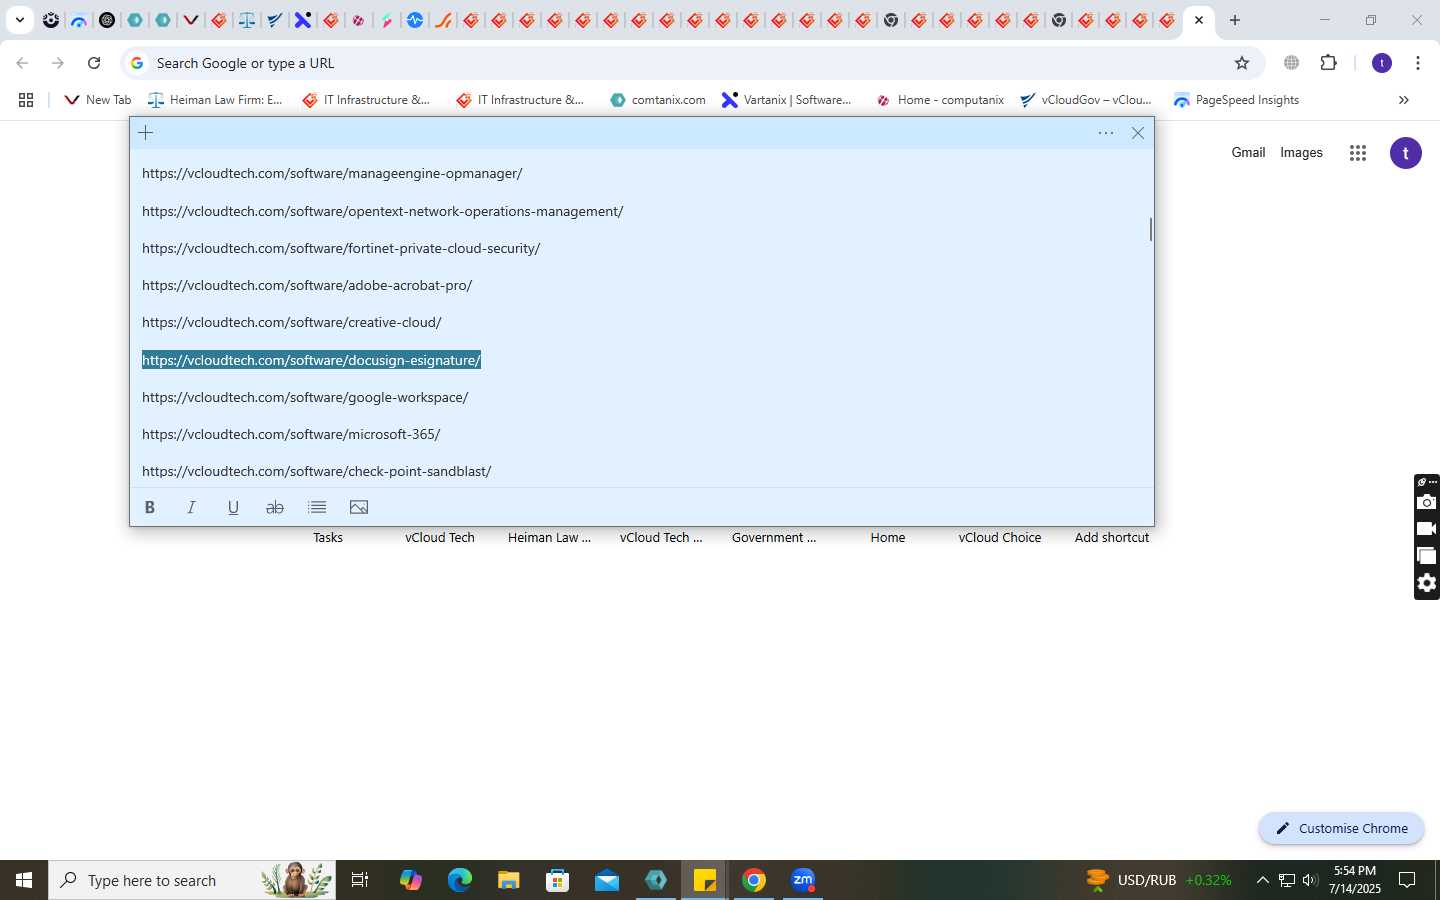Open the Google apps grid
1440x900 pixels.
[1357, 153]
